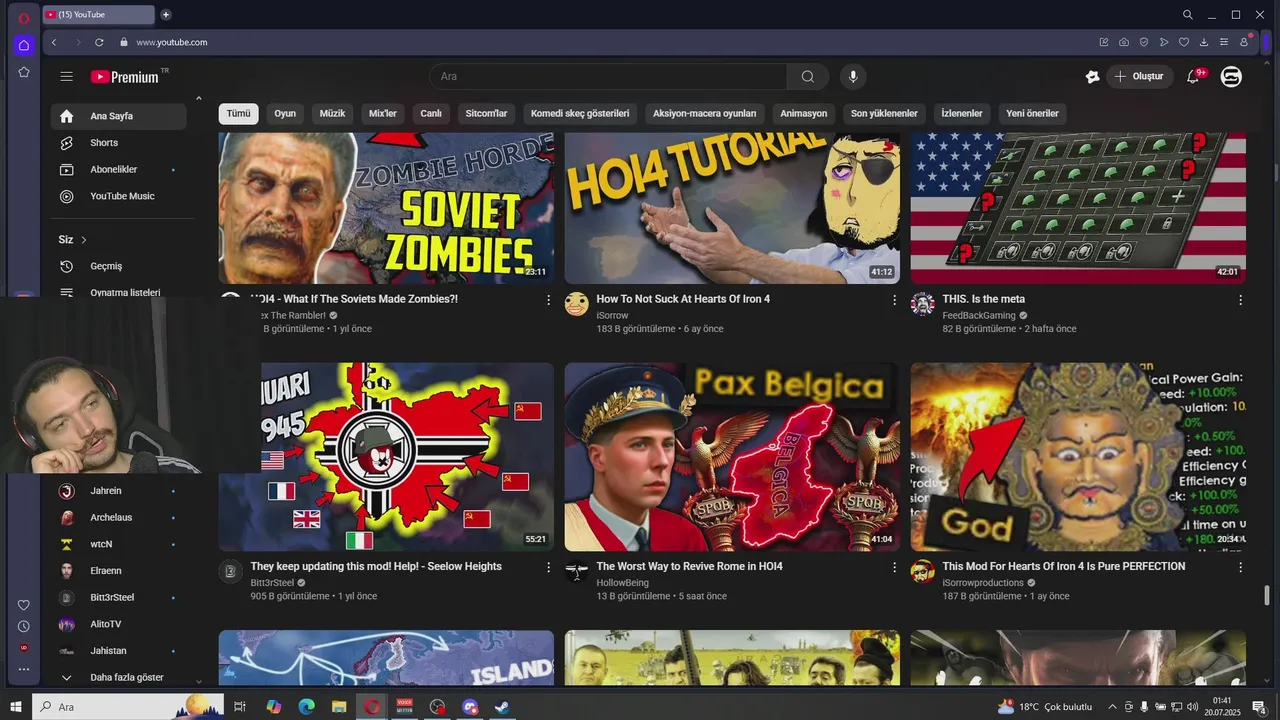Open the notifications bell with 9+ badge

click(1193, 76)
